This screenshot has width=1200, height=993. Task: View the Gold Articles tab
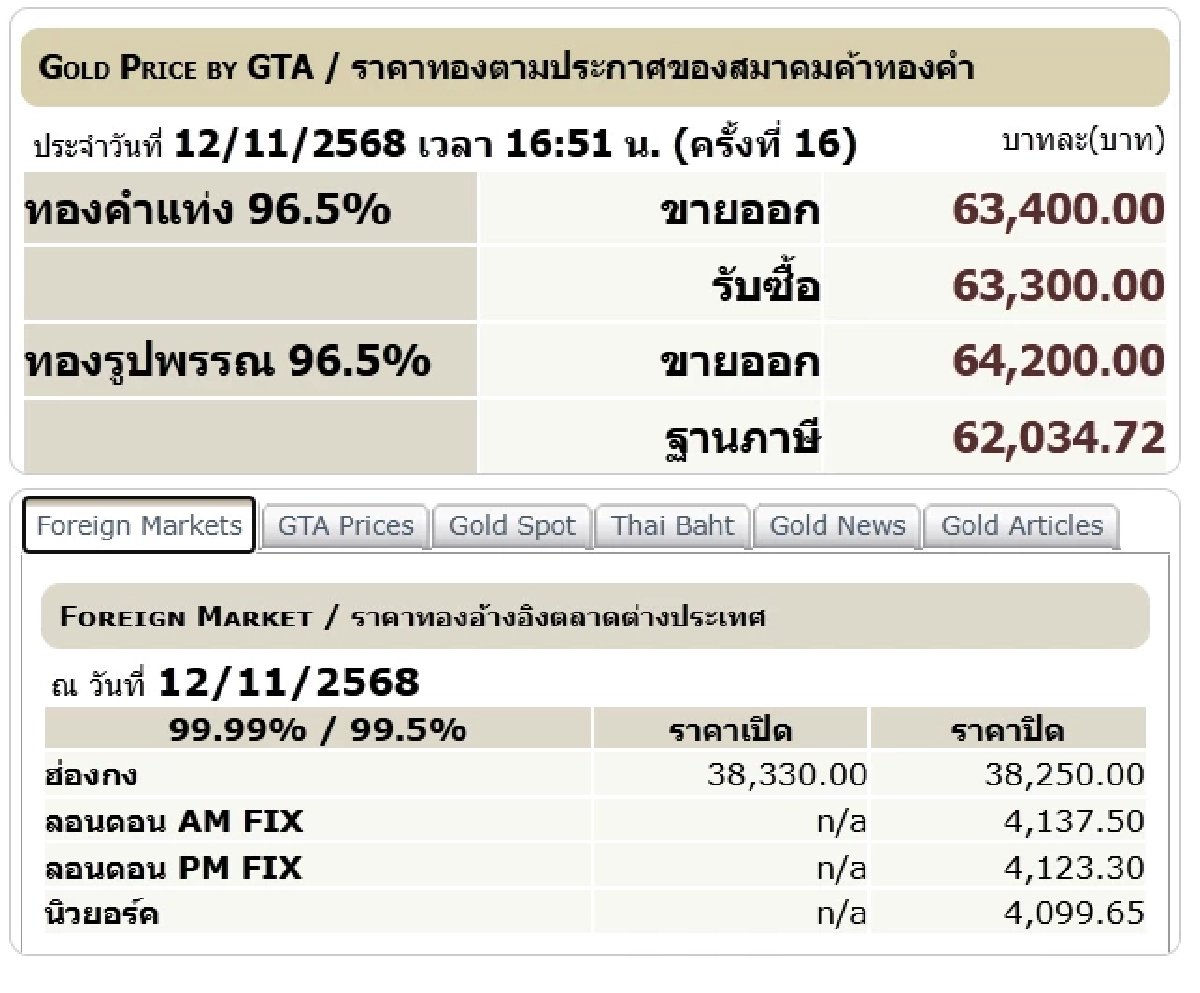(x=1021, y=525)
